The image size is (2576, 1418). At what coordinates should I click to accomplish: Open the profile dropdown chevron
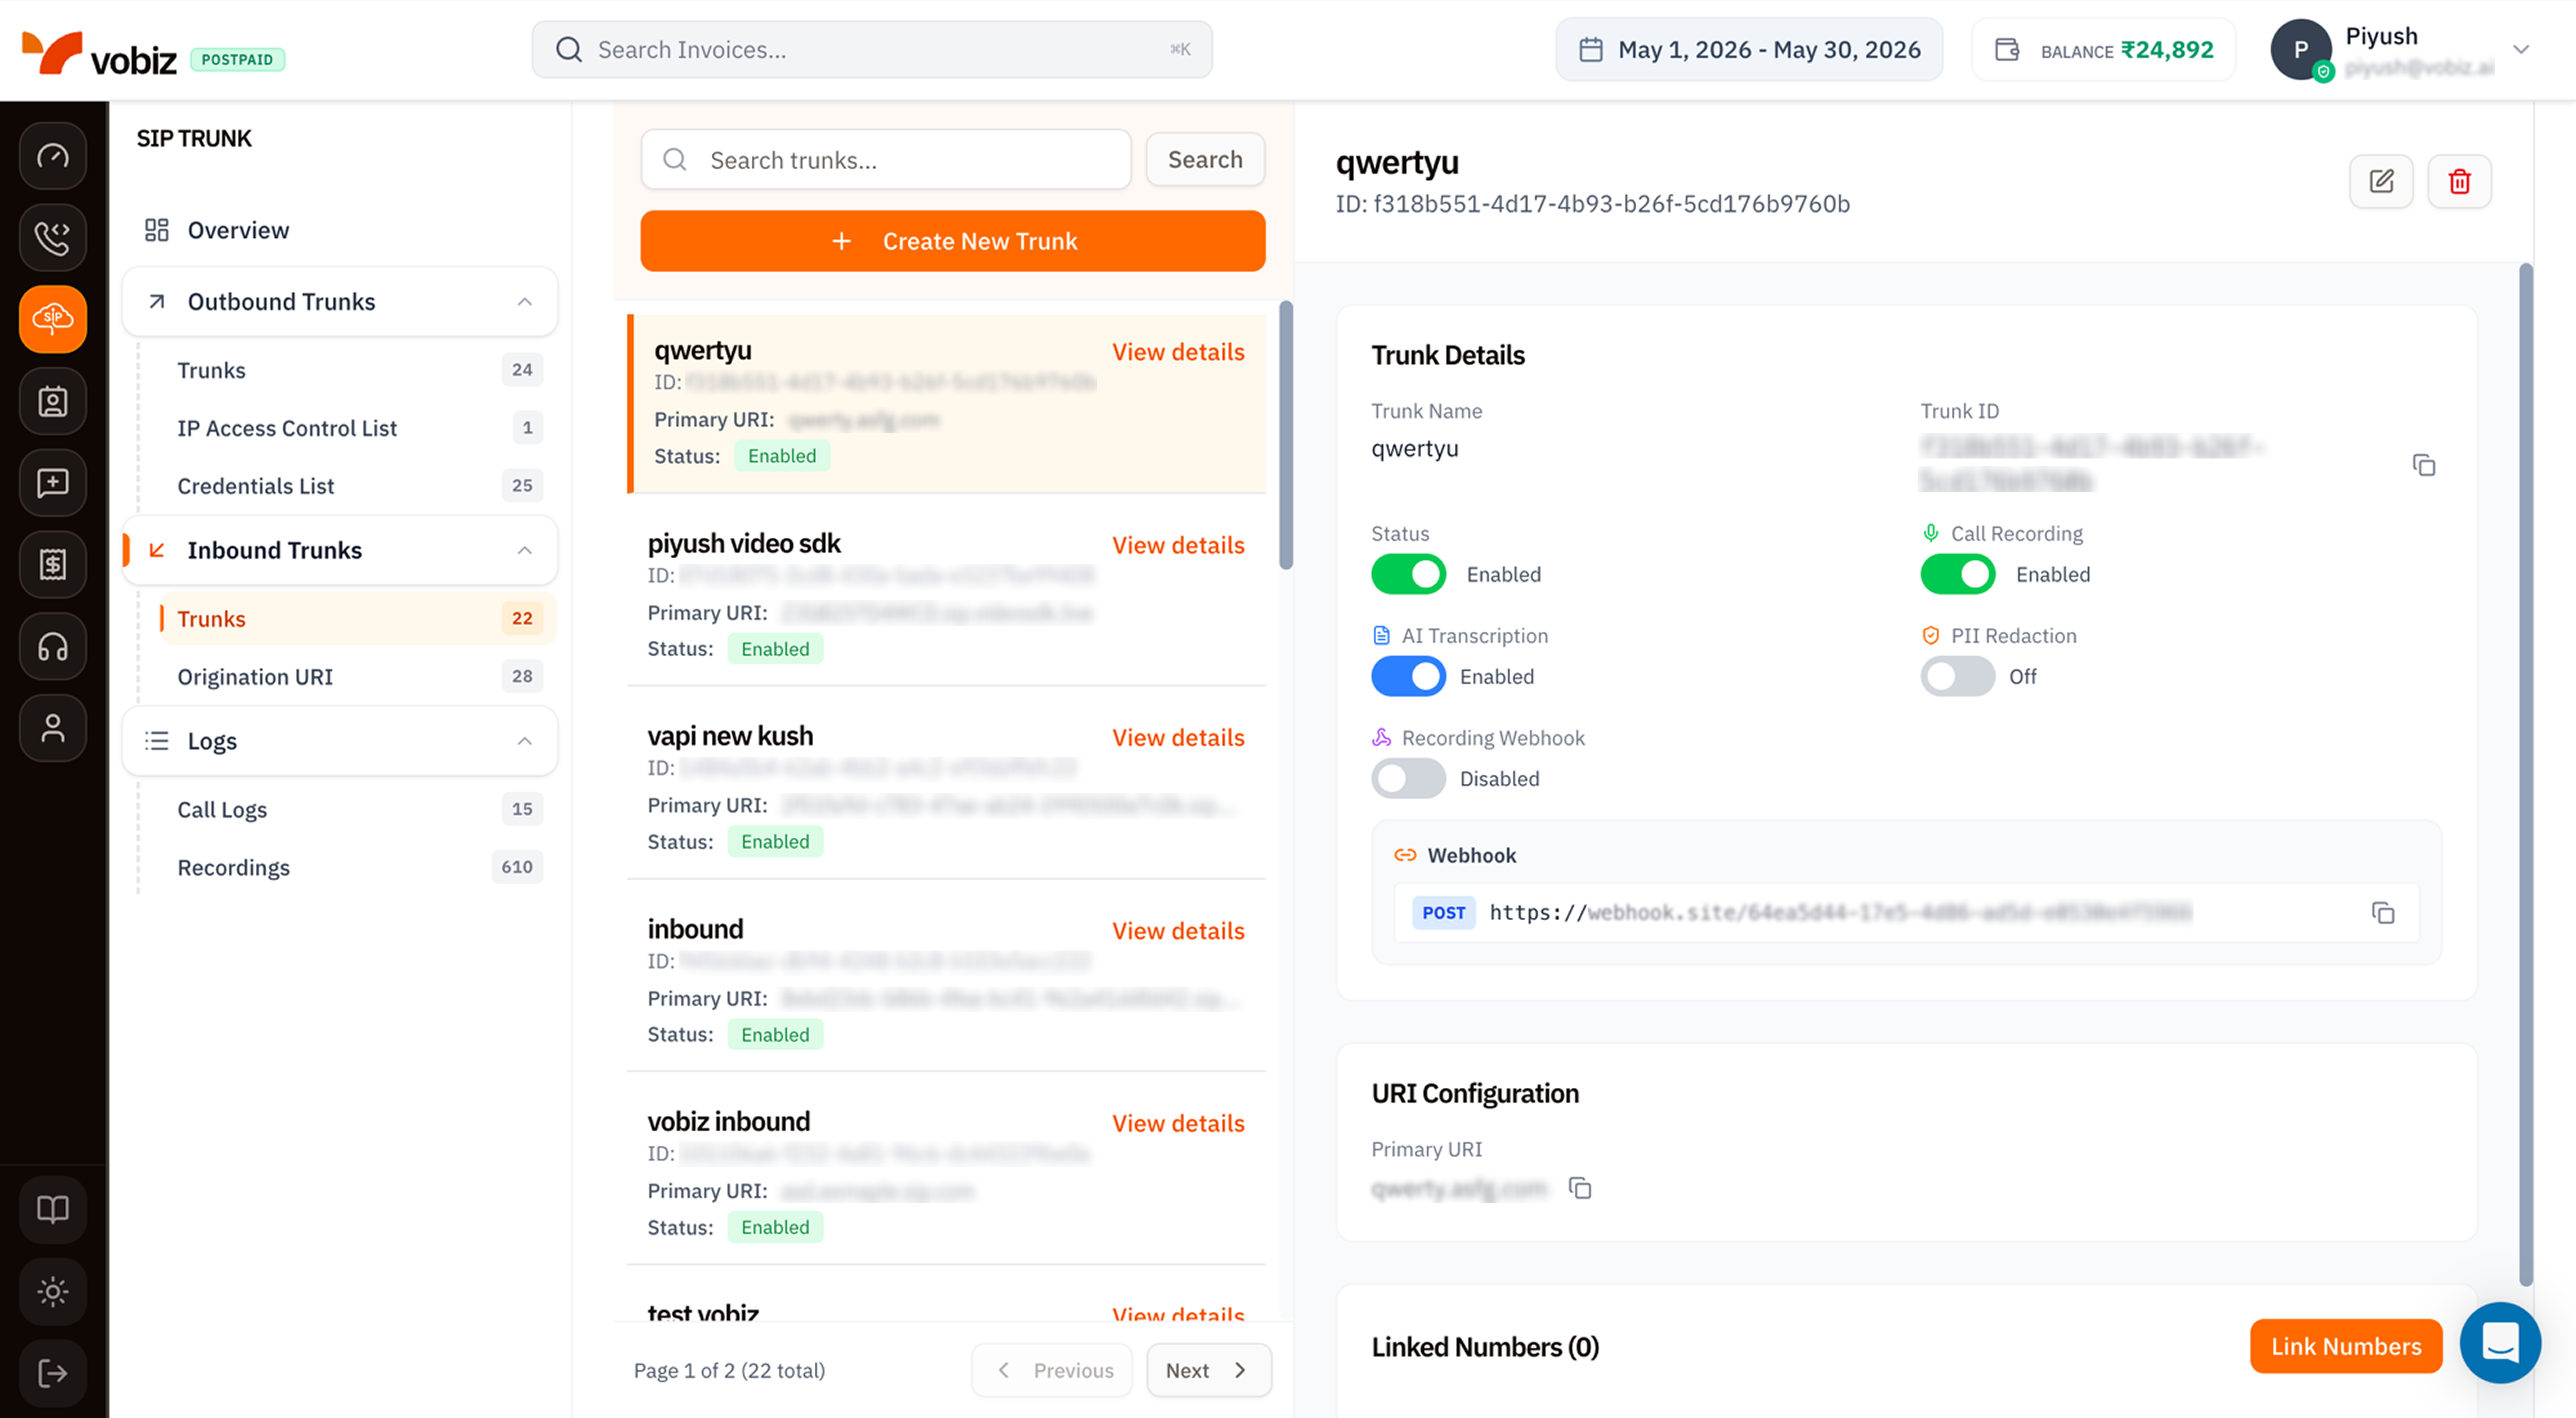tap(2521, 50)
